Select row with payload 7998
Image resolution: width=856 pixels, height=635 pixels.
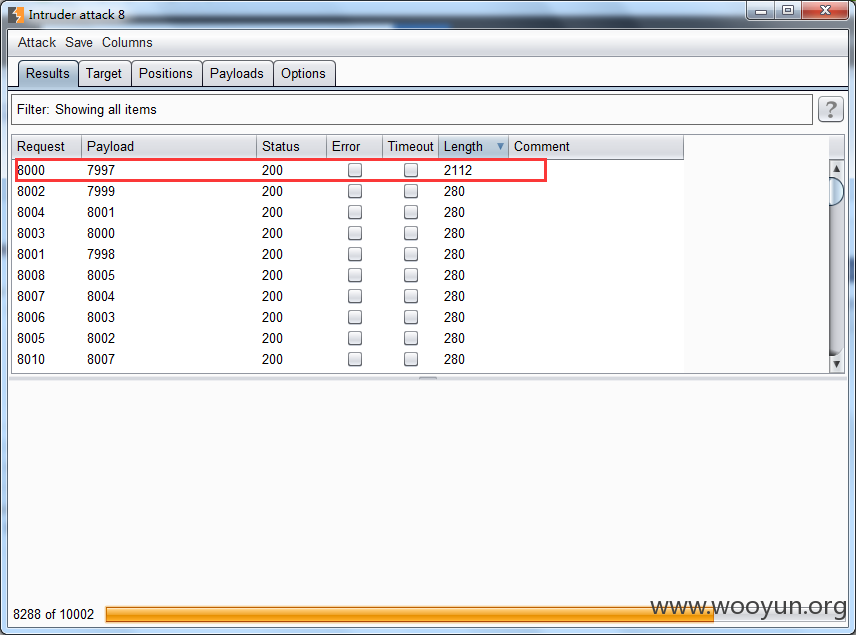(x=348, y=254)
